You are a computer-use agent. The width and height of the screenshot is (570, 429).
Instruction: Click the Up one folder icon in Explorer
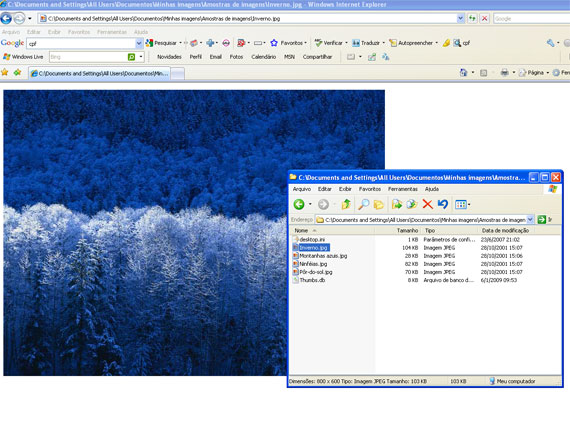tap(346, 204)
